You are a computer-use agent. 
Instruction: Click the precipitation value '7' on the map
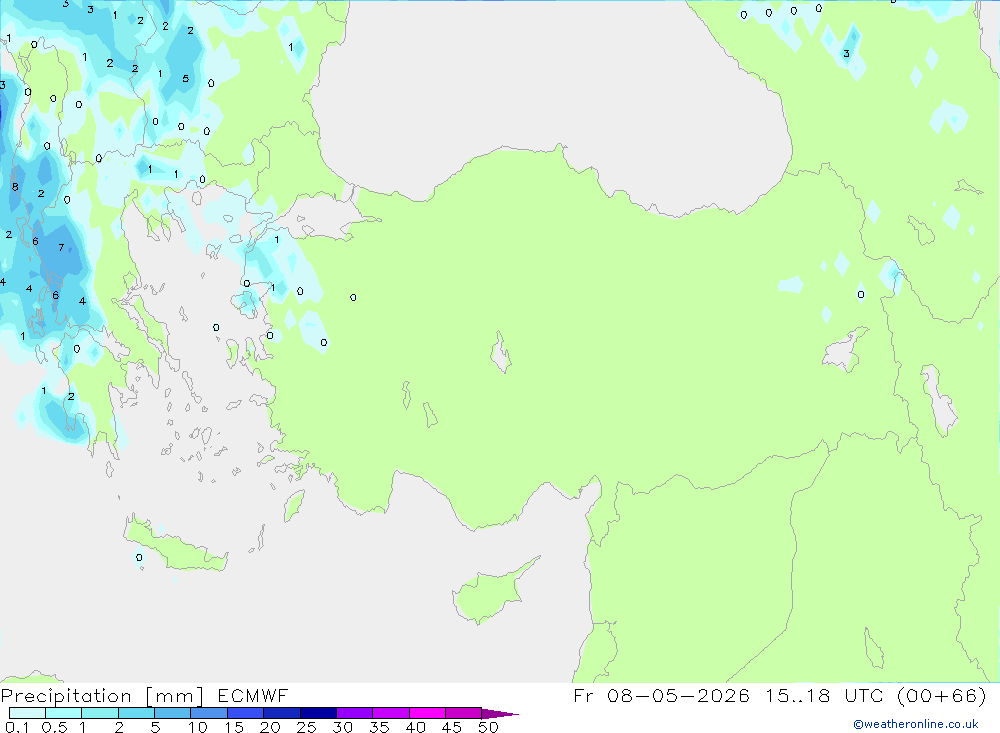(x=61, y=247)
